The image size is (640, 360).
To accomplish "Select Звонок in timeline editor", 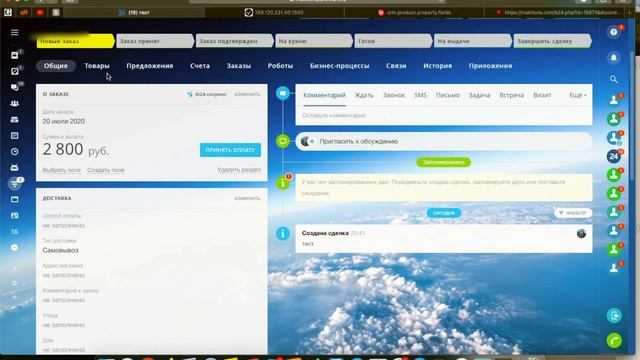I will (x=394, y=95).
